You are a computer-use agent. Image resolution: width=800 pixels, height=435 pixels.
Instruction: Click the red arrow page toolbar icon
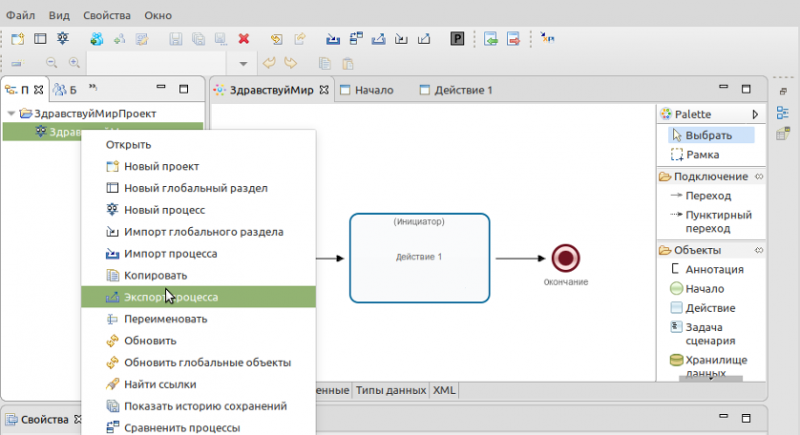tap(513, 39)
